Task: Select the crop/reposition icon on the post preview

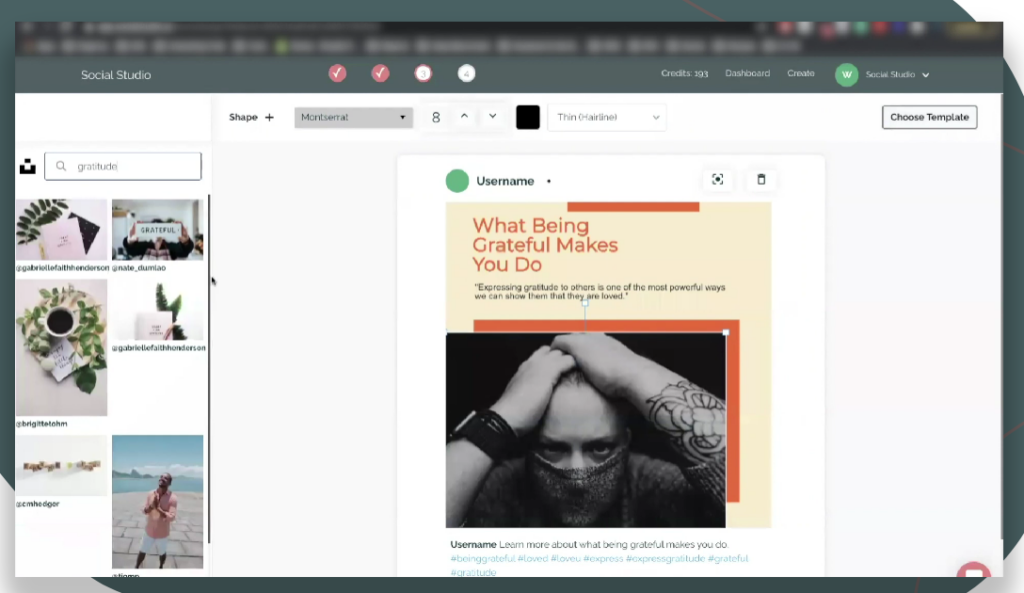Action: pos(718,180)
